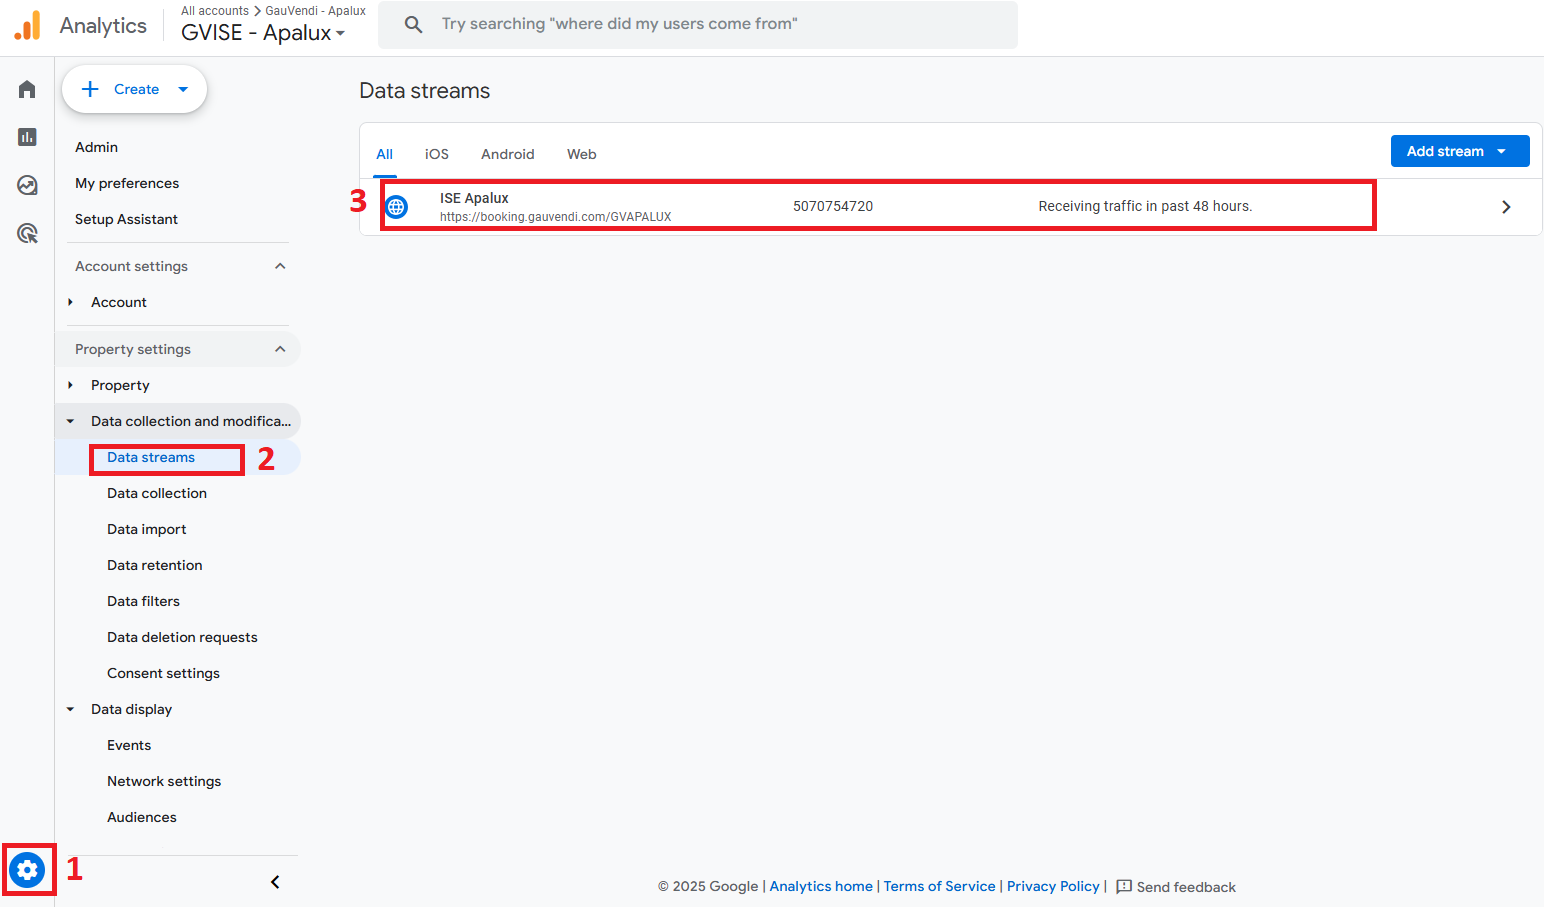Click the Data streams page heading

click(425, 91)
